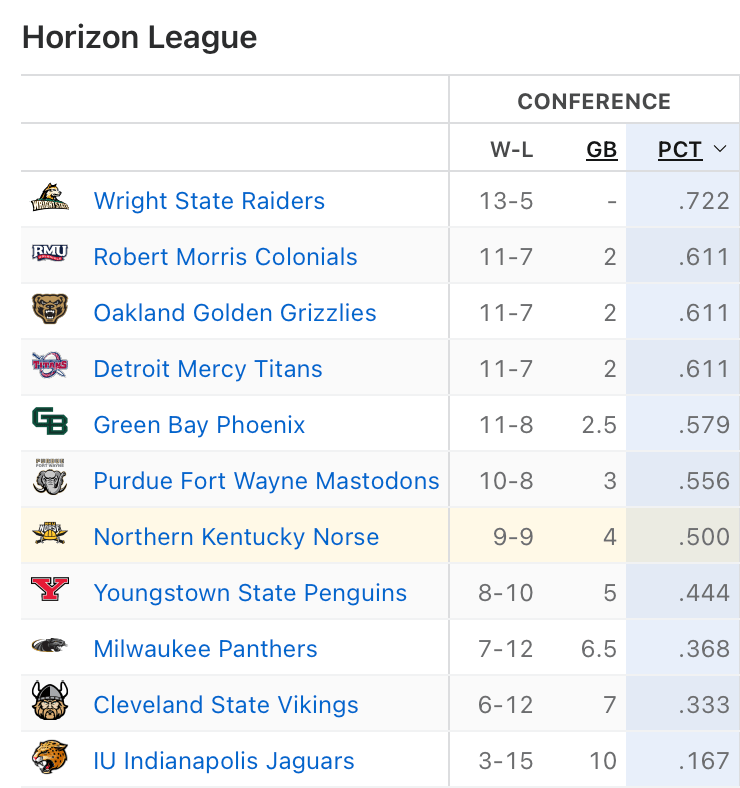Screen dimensions: 740x788
Task: Click the Youngstown State Penguins logo
Action: tap(50, 592)
